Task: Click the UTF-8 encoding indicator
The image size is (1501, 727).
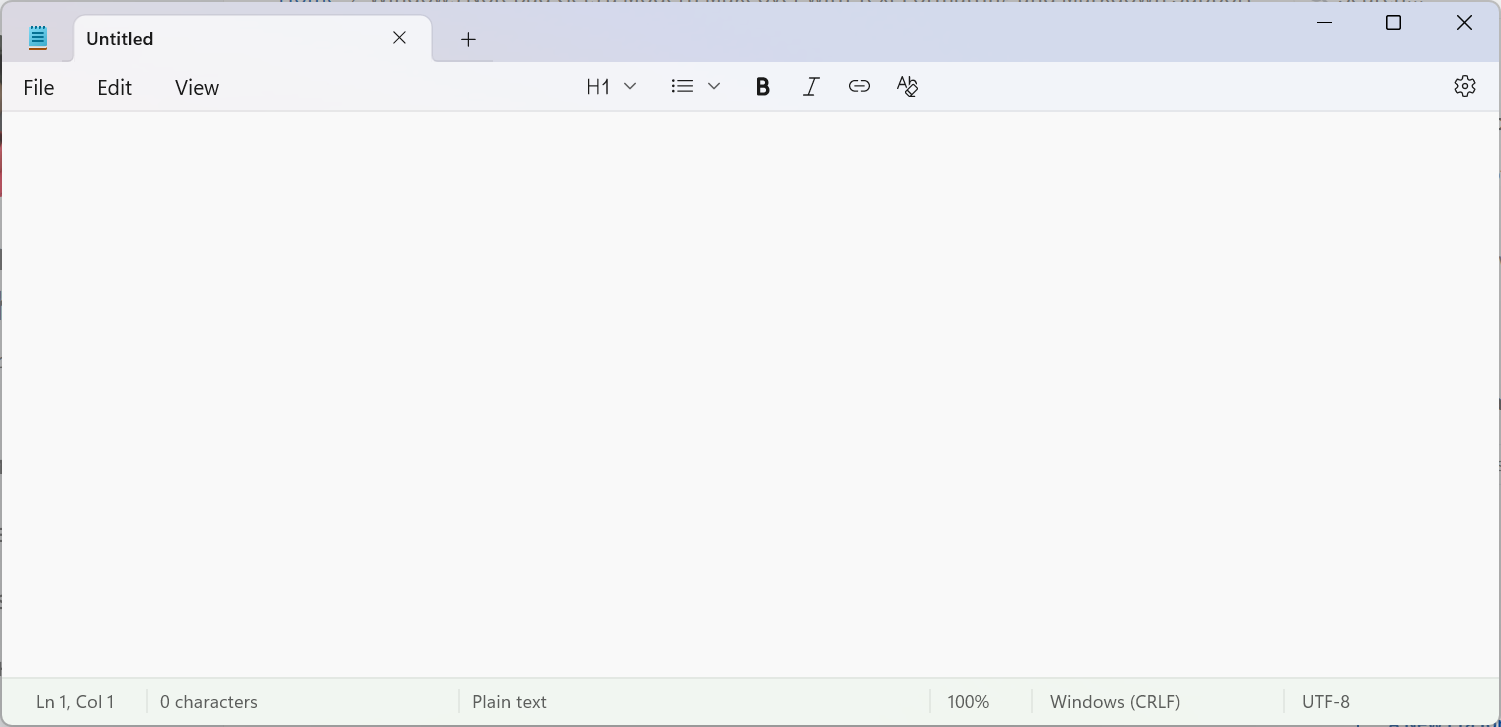Action: (x=1325, y=701)
